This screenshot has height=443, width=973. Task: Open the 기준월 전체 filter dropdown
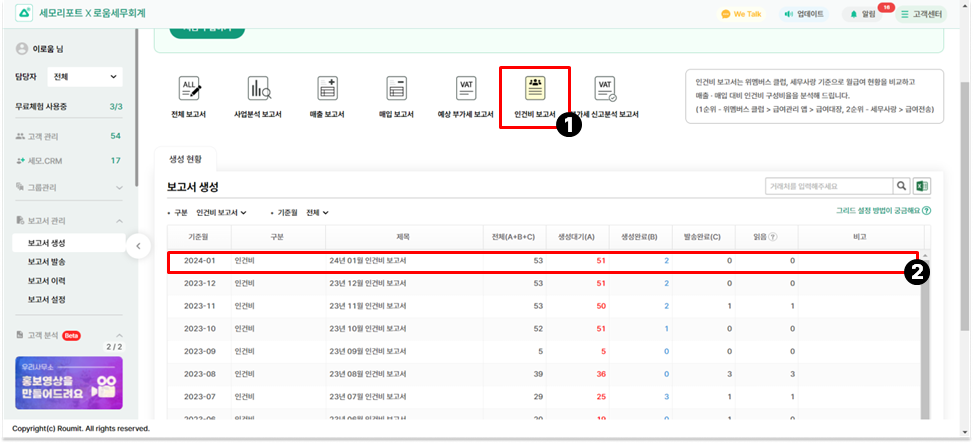tap(317, 212)
